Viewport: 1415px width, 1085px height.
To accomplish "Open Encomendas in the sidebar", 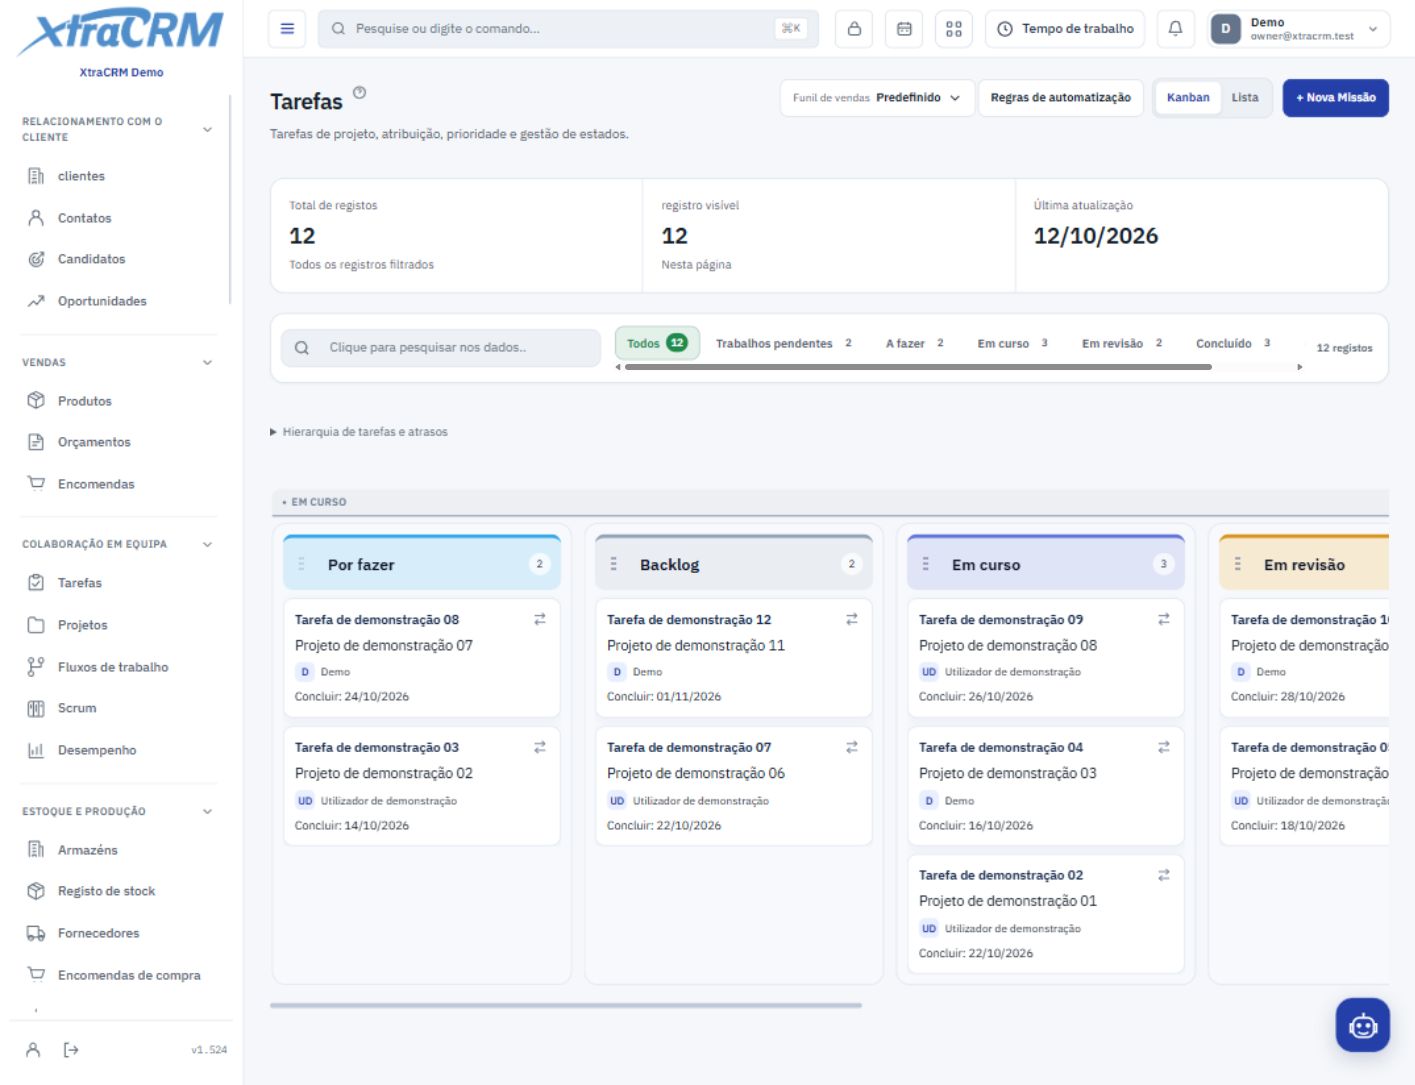I will (x=120, y=484).
